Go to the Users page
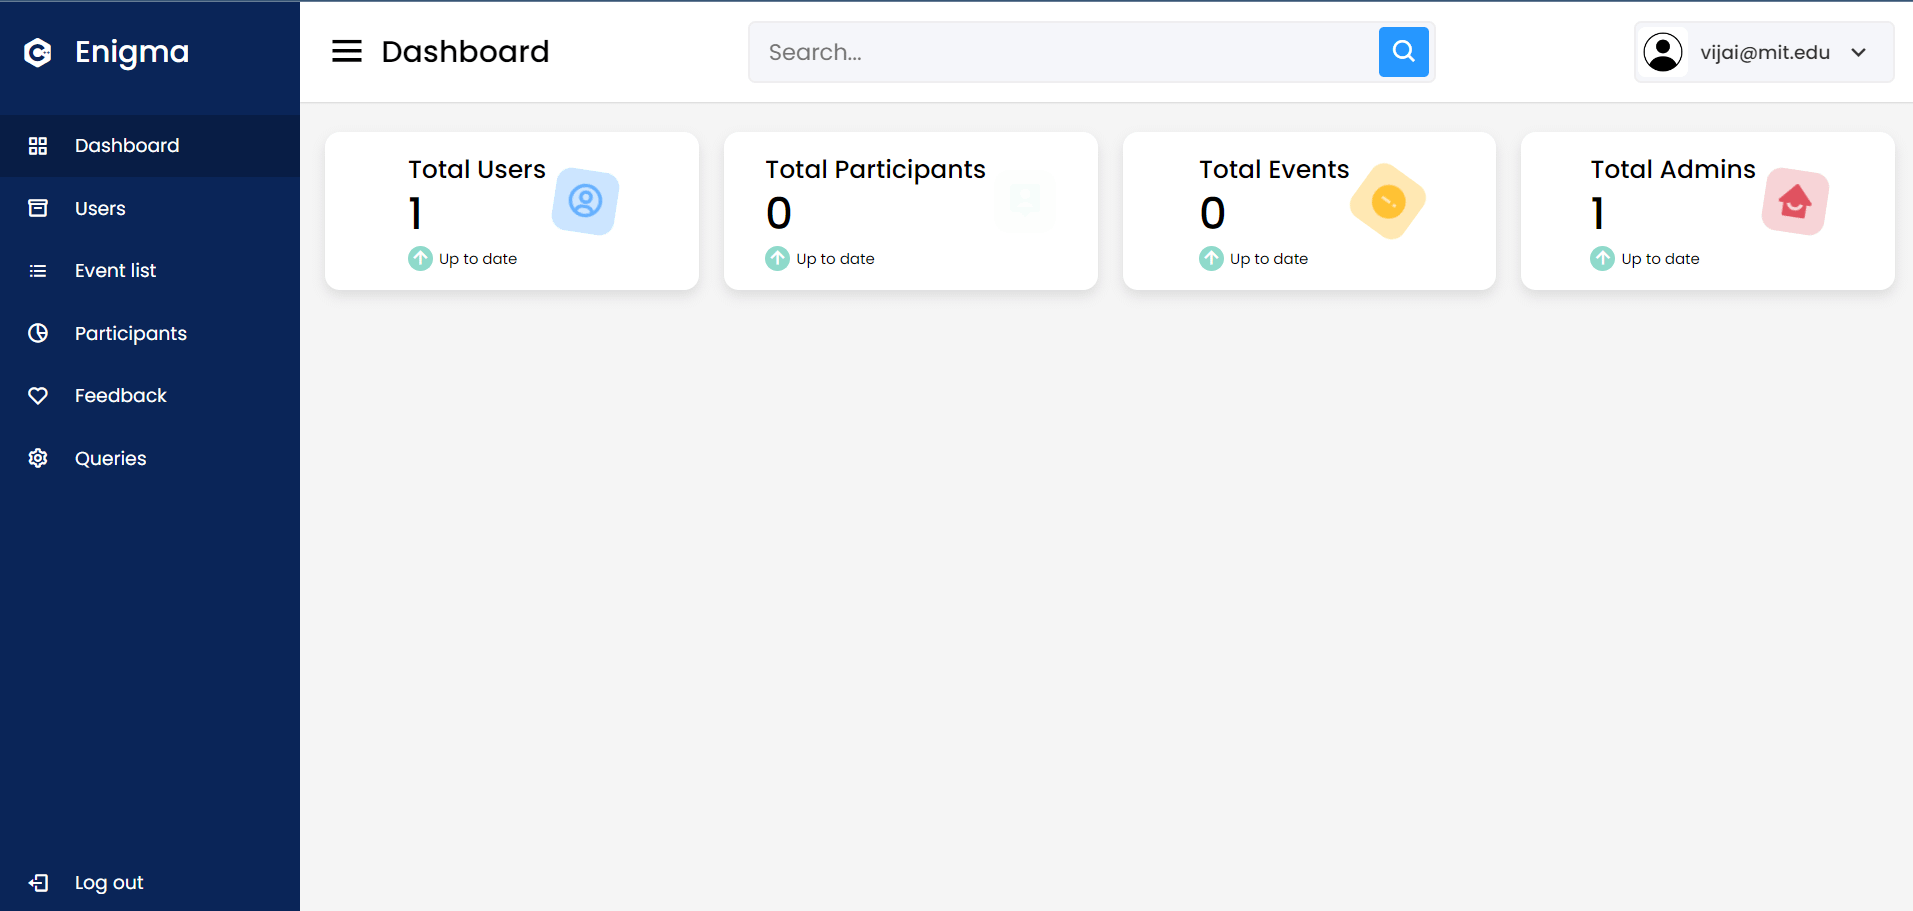This screenshot has height=911, width=1913. click(x=100, y=209)
